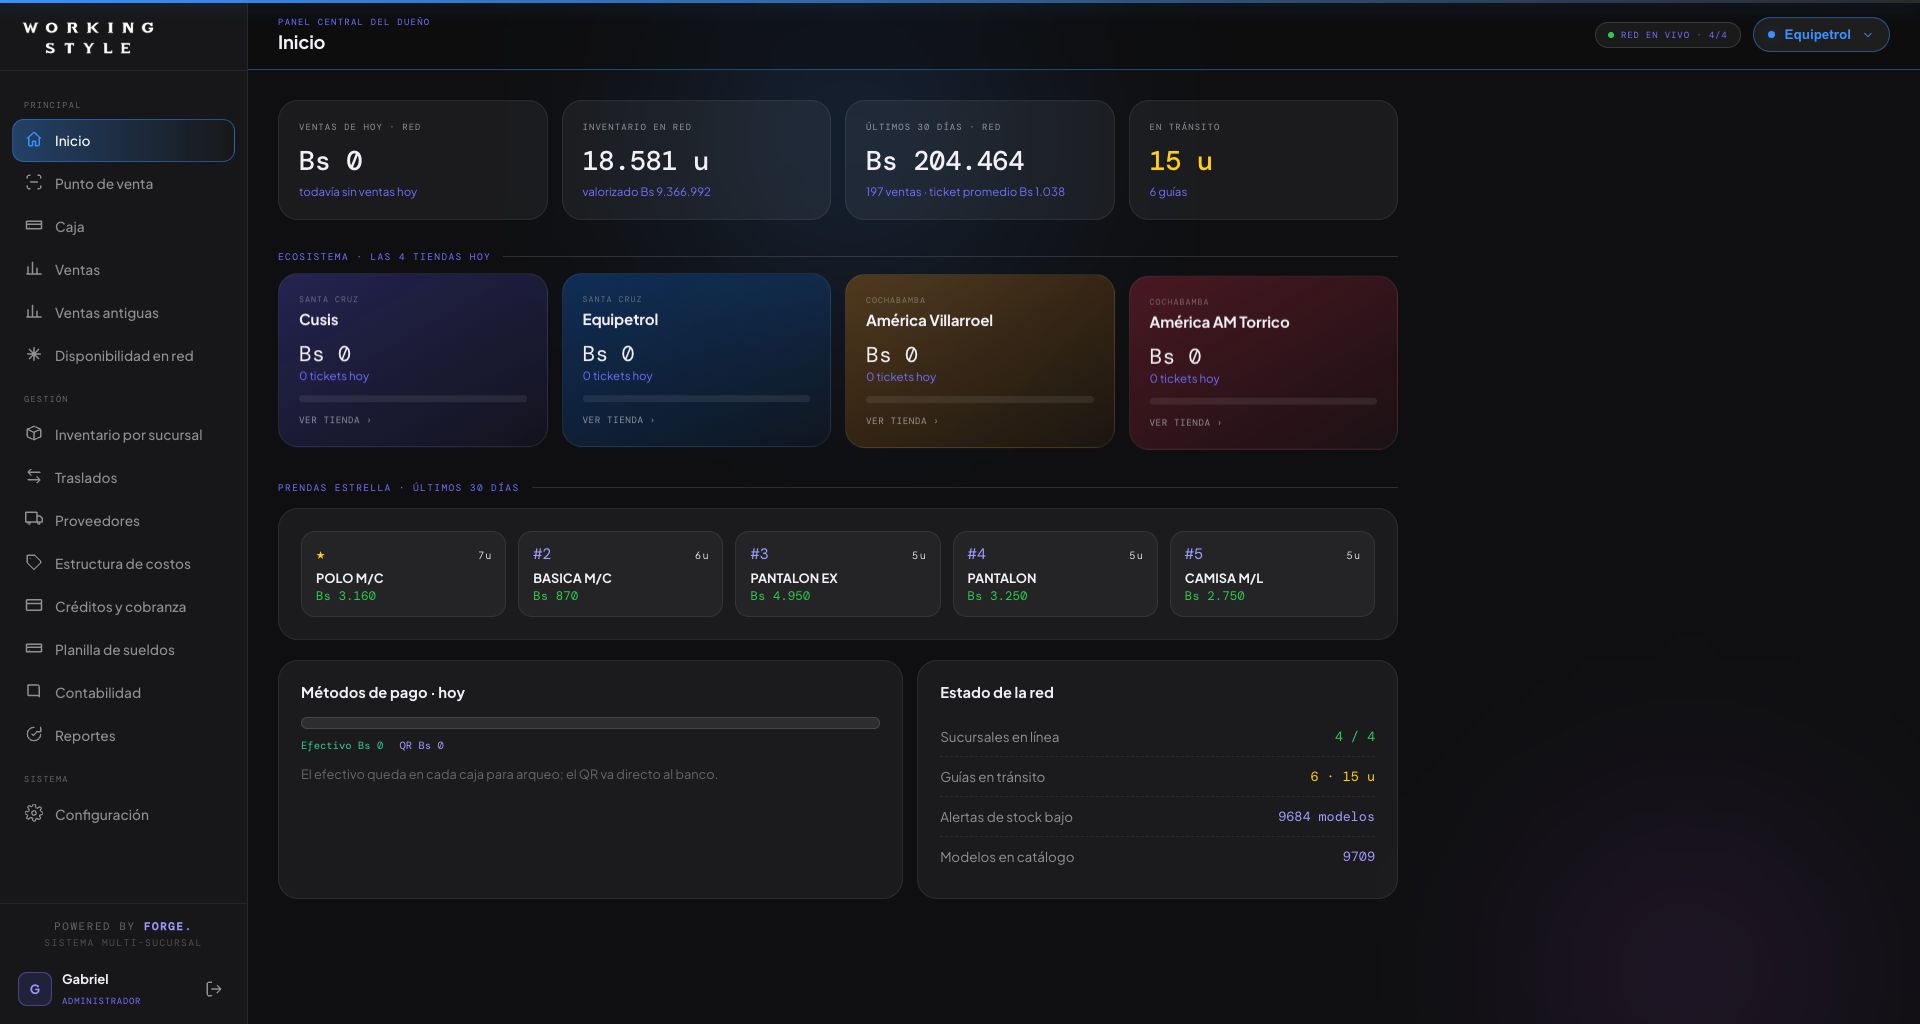
Task: Click the 'Bs 204.464' last 30 days value
Action: [944, 161]
